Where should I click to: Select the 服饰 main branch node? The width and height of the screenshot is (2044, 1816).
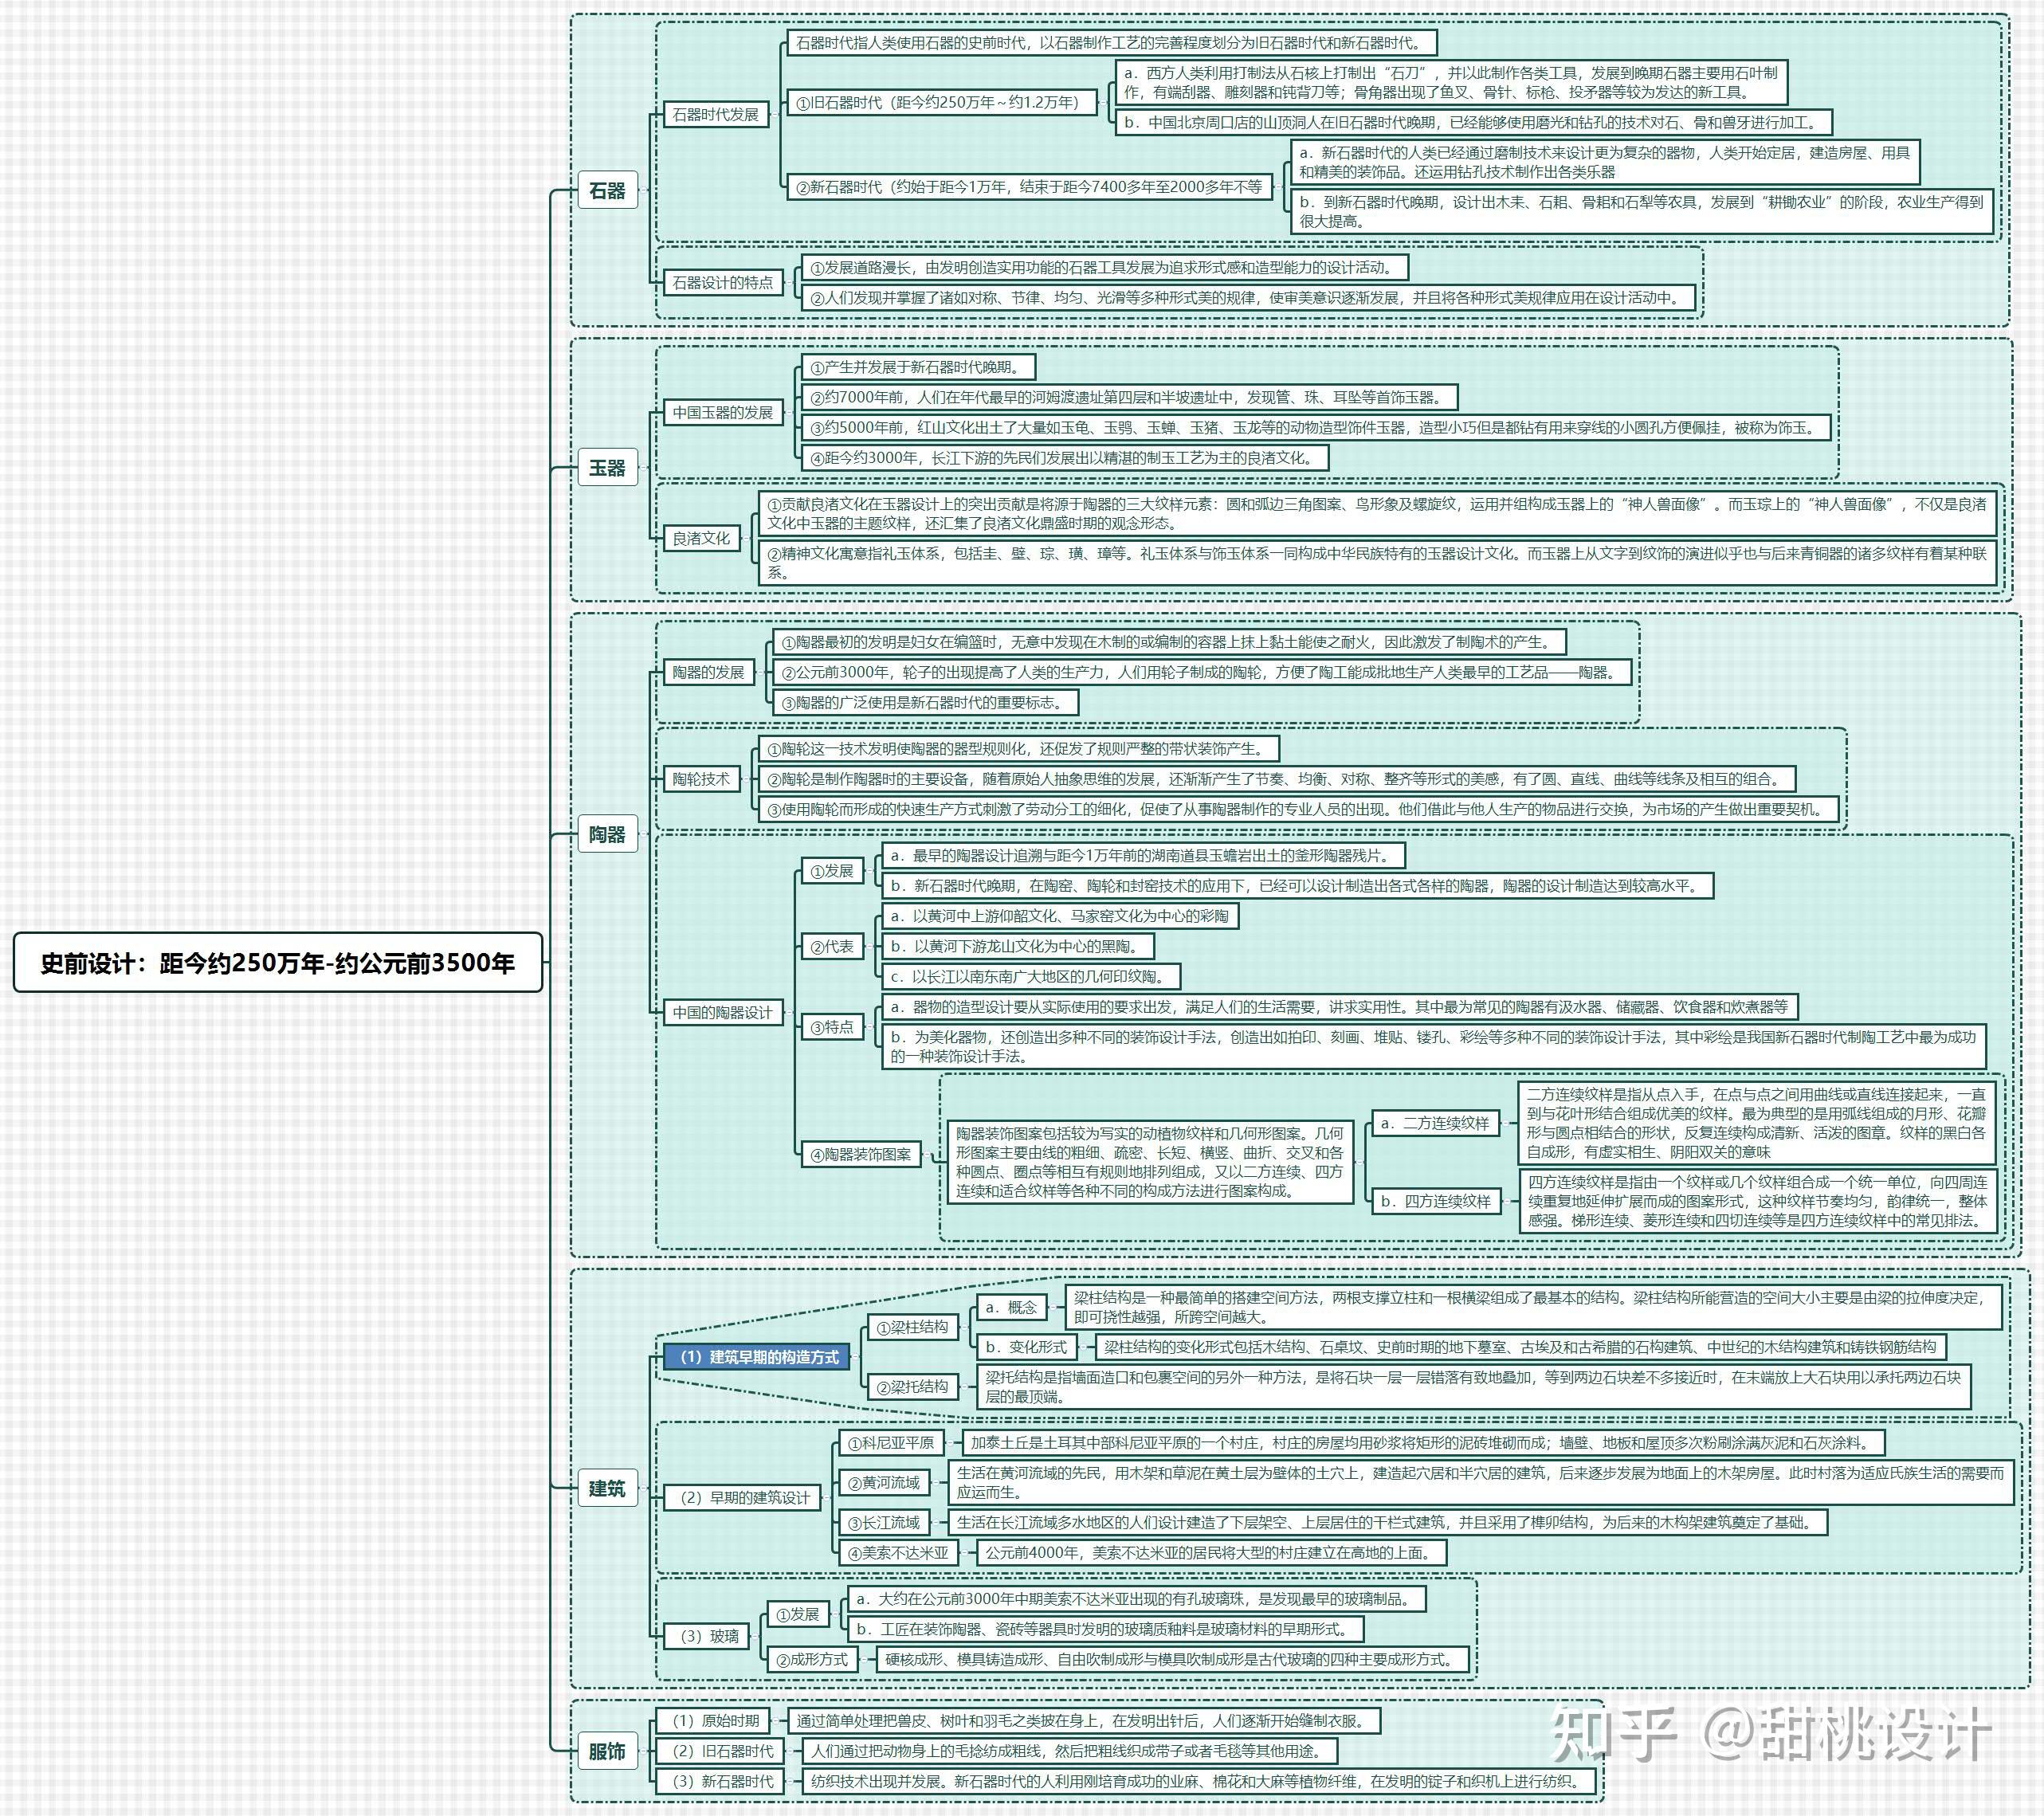tap(607, 1751)
